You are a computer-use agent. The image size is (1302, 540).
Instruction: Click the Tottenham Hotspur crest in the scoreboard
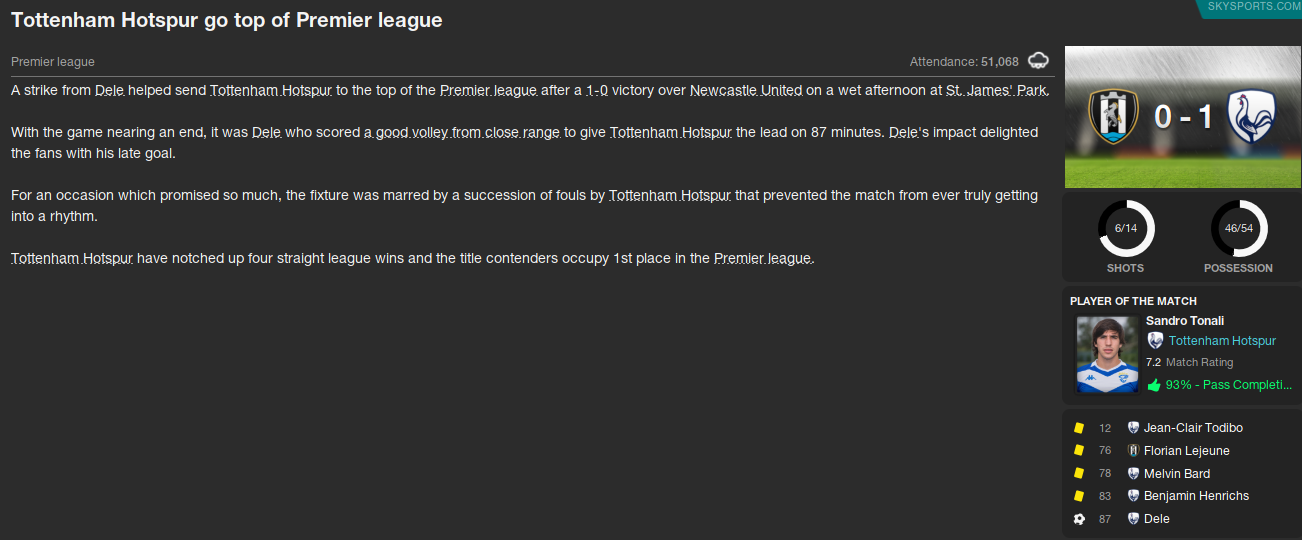(1249, 117)
